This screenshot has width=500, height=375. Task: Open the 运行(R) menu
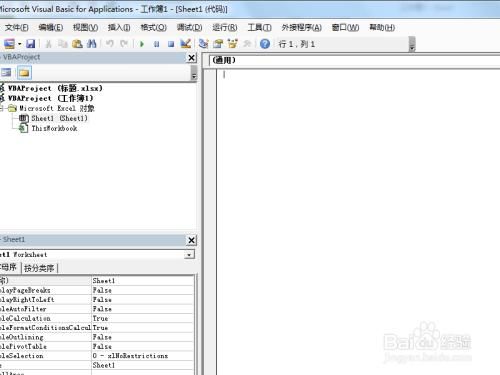tap(225, 27)
